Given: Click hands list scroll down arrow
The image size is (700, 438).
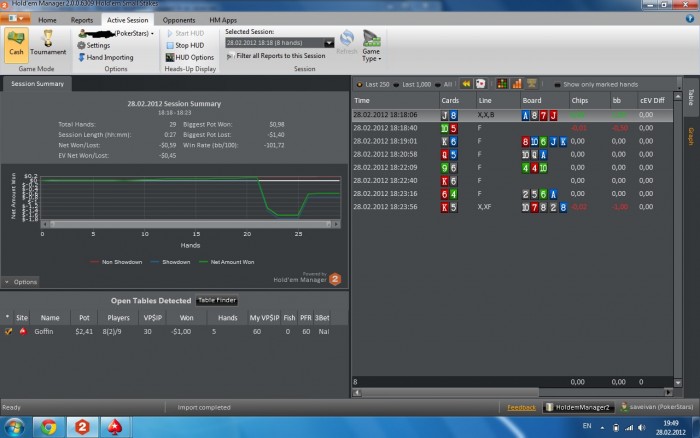Looking at the screenshot, I should (x=678, y=383).
